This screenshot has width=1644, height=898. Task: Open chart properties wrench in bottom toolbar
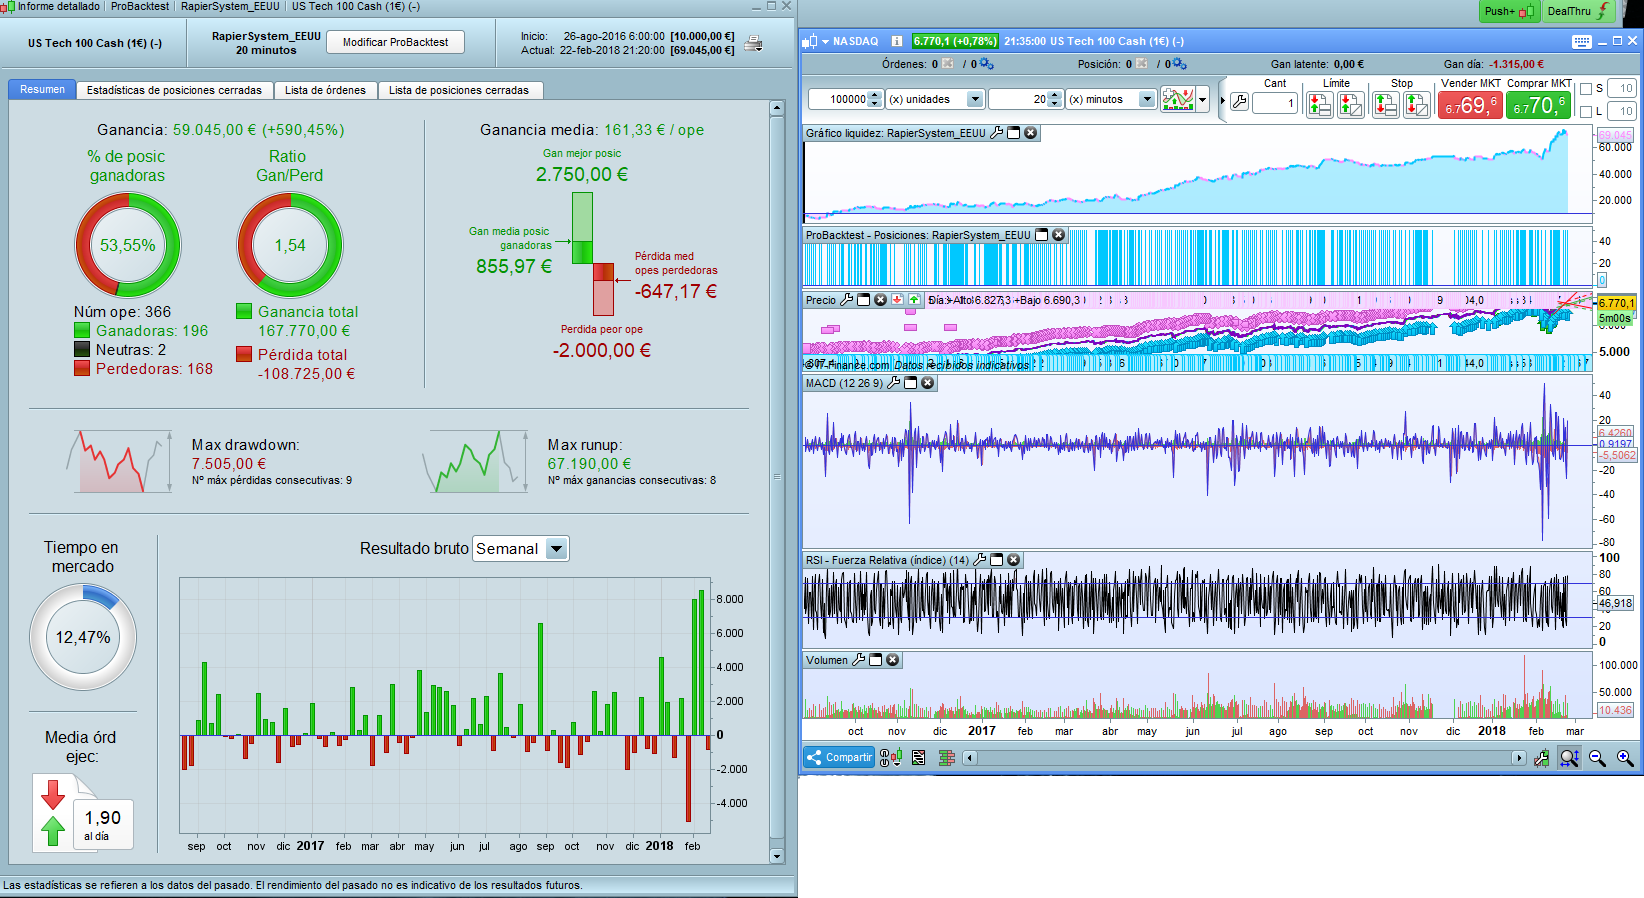(x=1541, y=758)
